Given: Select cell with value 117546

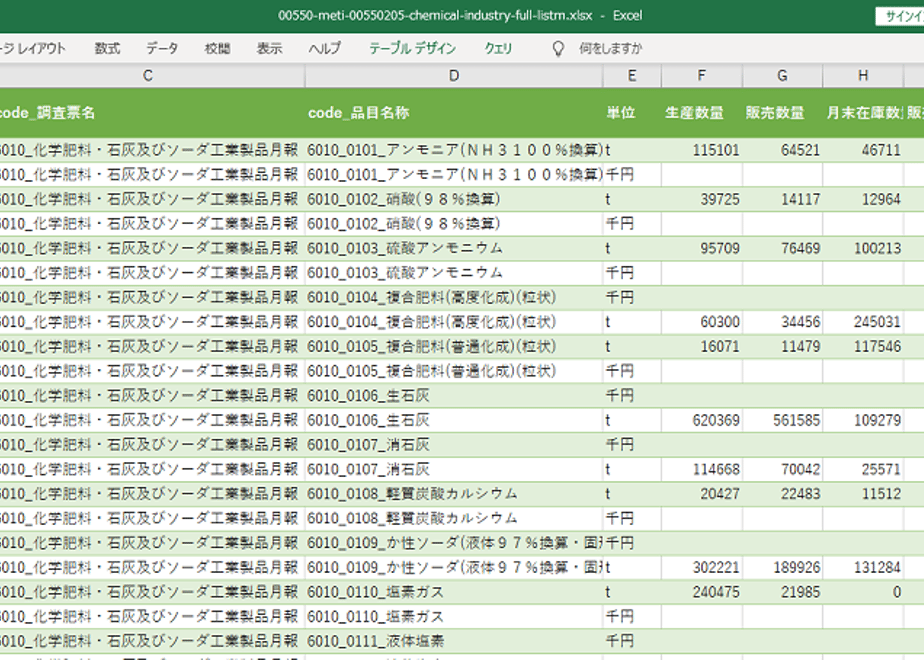Looking at the screenshot, I should coord(863,346).
